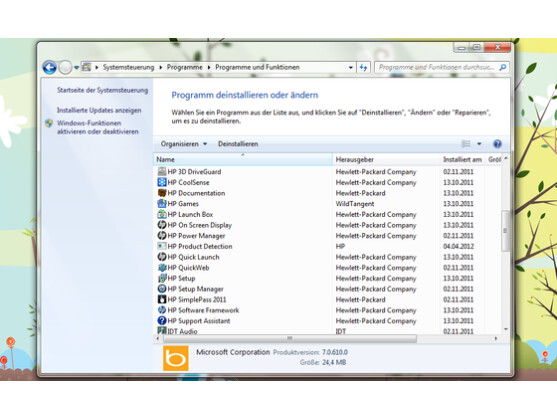Click publisher HP of HP Product Detection
Screen dimensions: 557x418
[340, 246]
